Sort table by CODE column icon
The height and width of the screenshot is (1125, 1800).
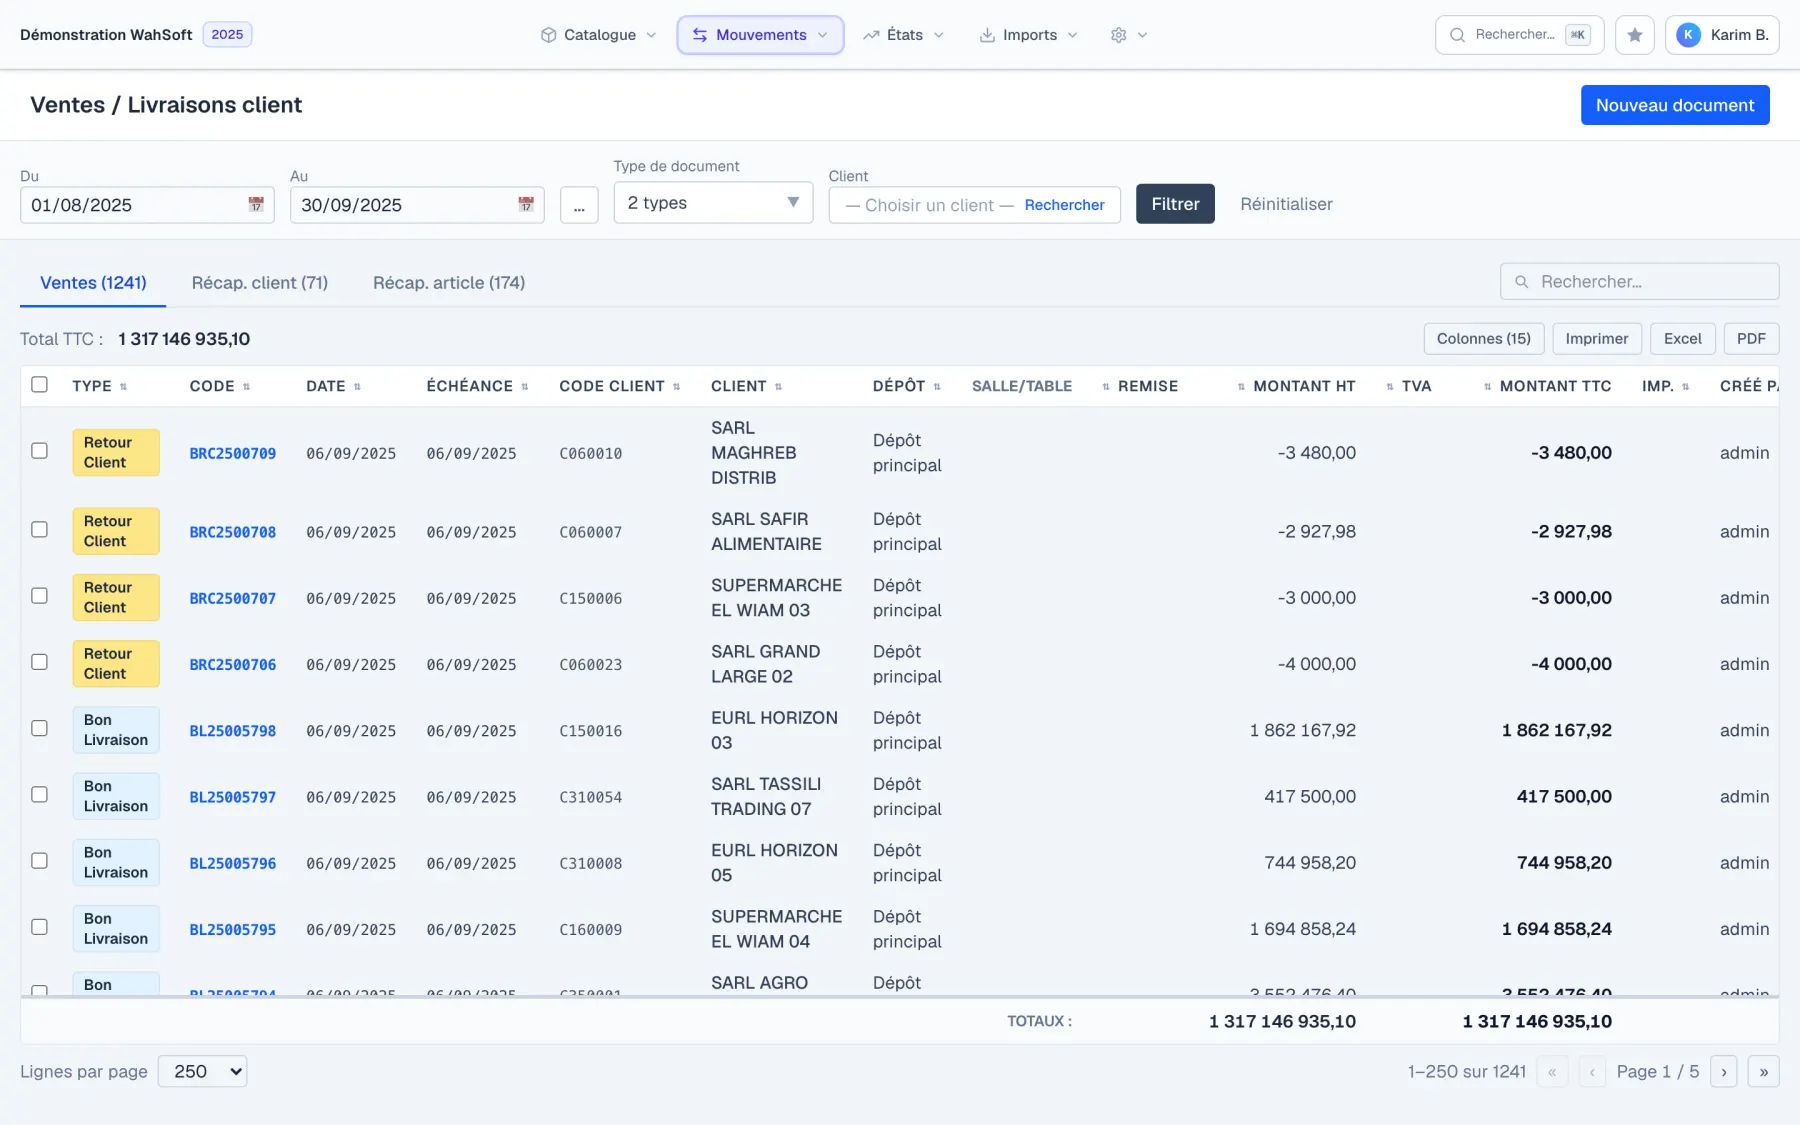pyautogui.click(x=246, y=387)
